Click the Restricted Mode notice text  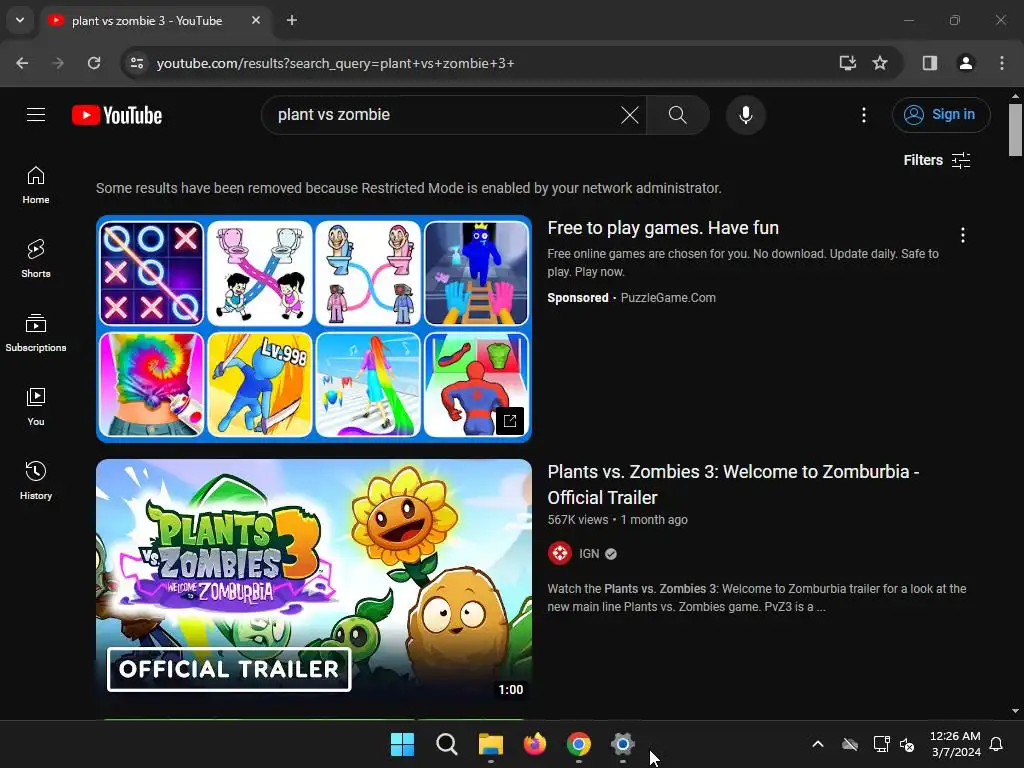[409, 188]
